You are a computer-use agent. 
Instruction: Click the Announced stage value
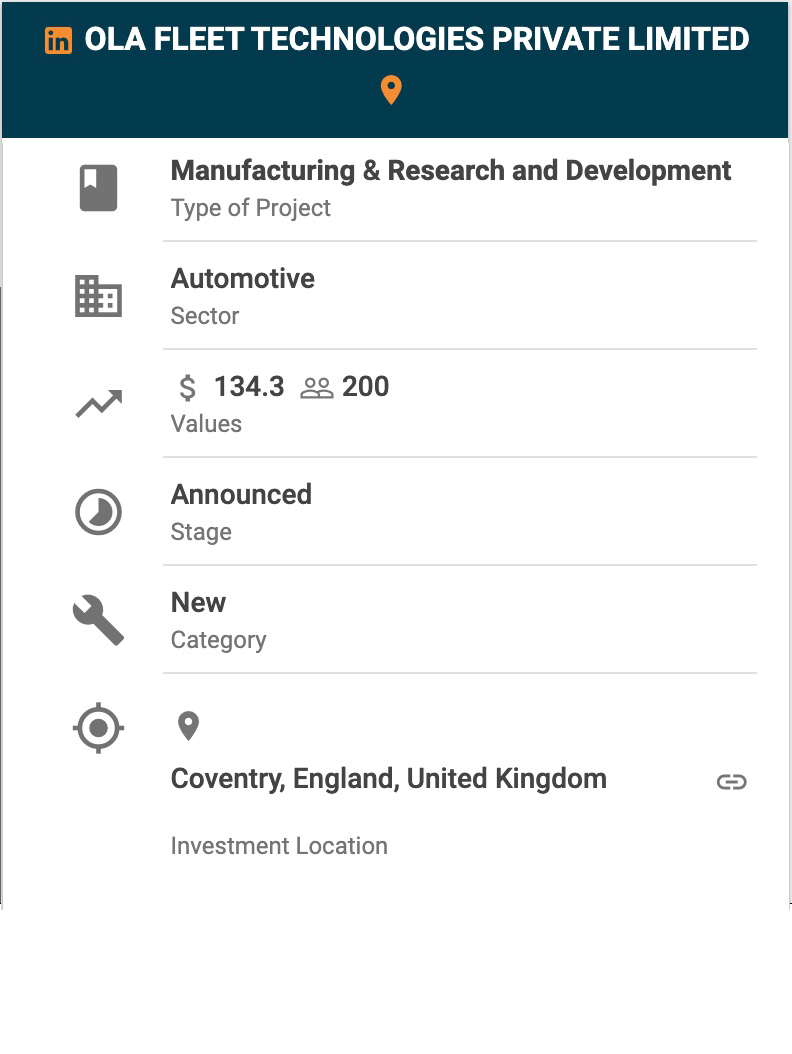coord(241,495)
